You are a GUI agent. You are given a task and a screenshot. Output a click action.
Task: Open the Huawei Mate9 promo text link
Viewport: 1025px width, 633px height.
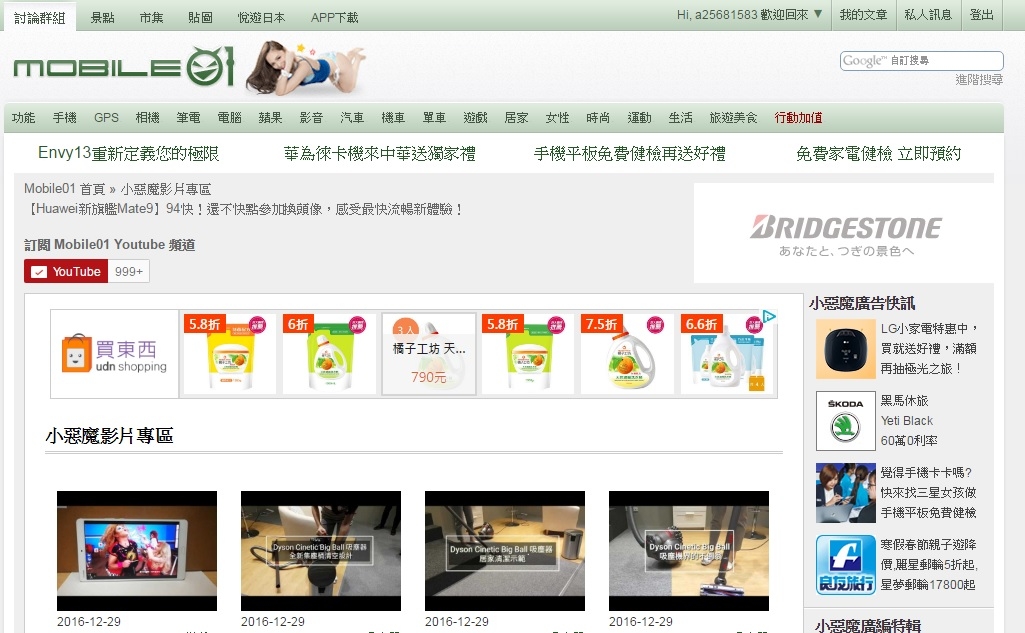[x=245, y=209]
